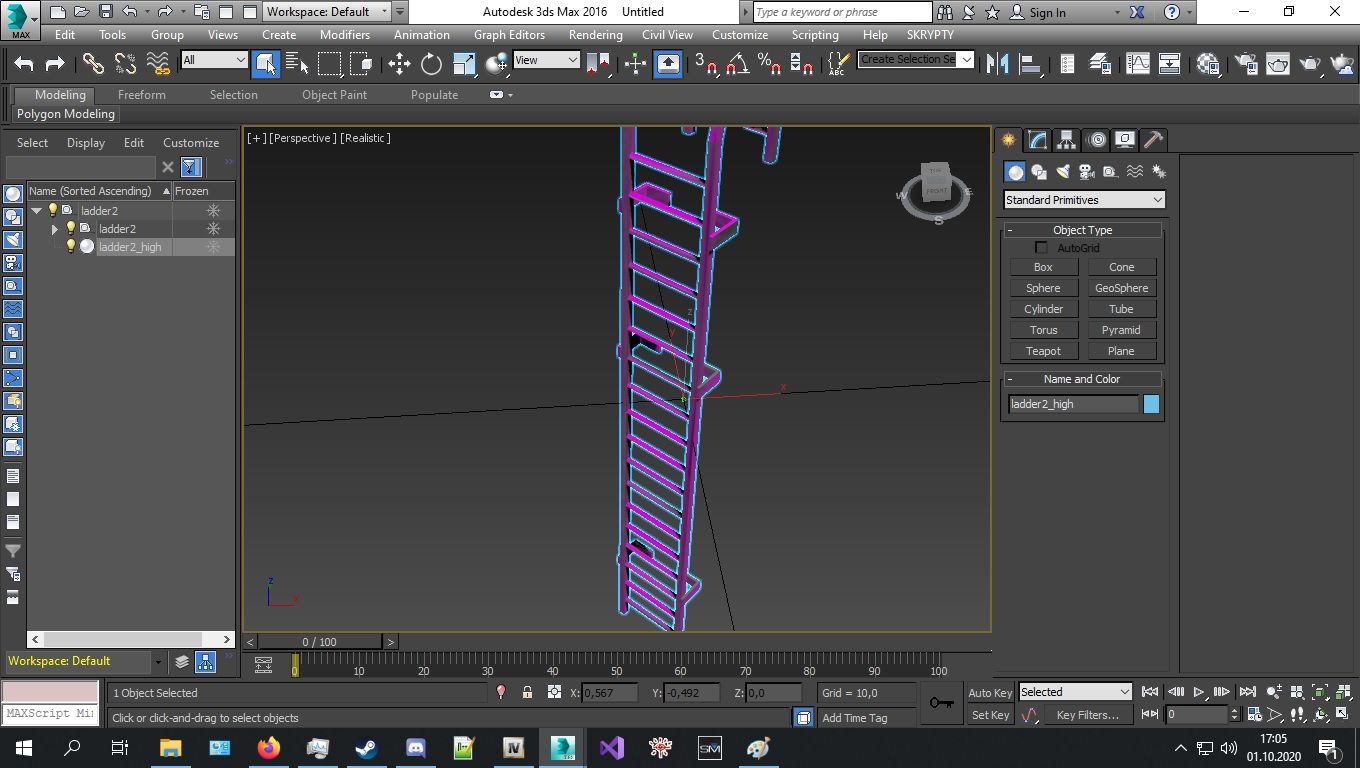1360x768 pixels.
Task: Collapse the ladder2 tree item
Action: pos(36,210)
